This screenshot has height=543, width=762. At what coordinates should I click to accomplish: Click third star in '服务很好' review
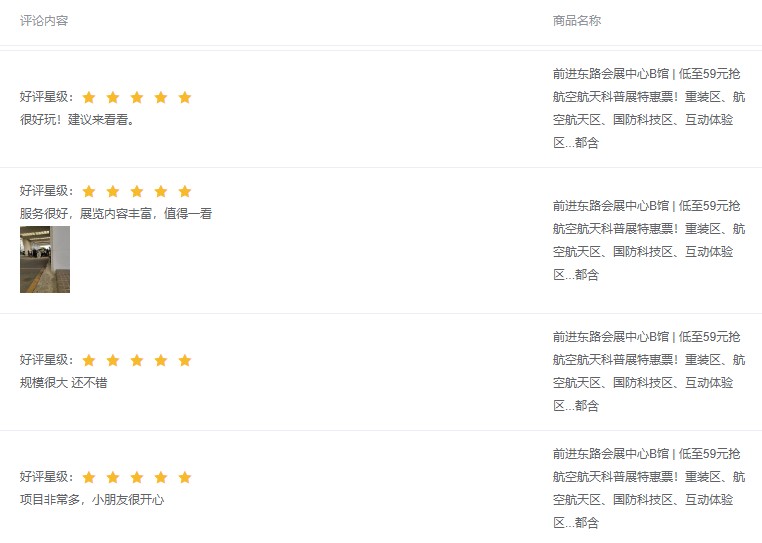(x=137, y=191)
